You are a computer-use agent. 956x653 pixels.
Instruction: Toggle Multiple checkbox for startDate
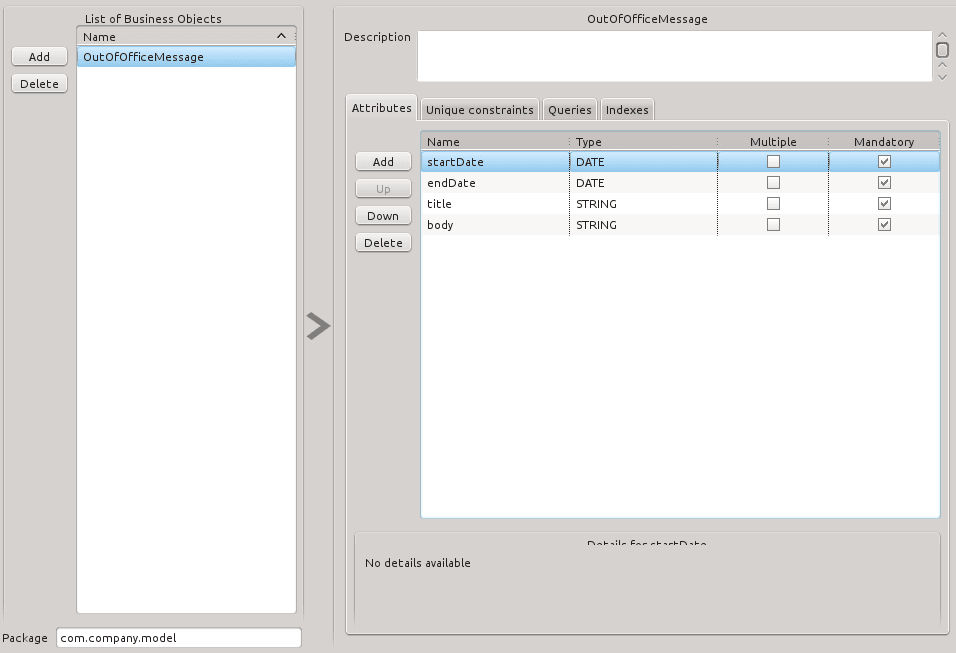(773, 162)
